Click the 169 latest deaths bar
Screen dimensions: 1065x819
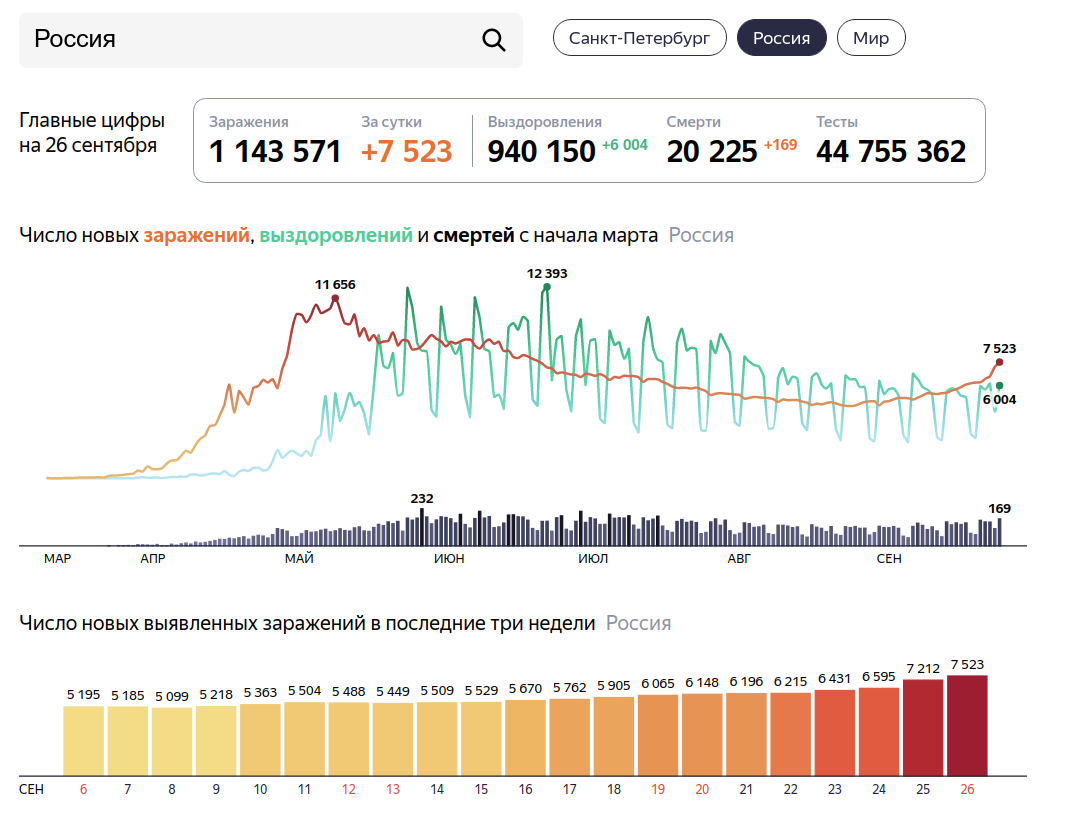(x=999, y=531)
